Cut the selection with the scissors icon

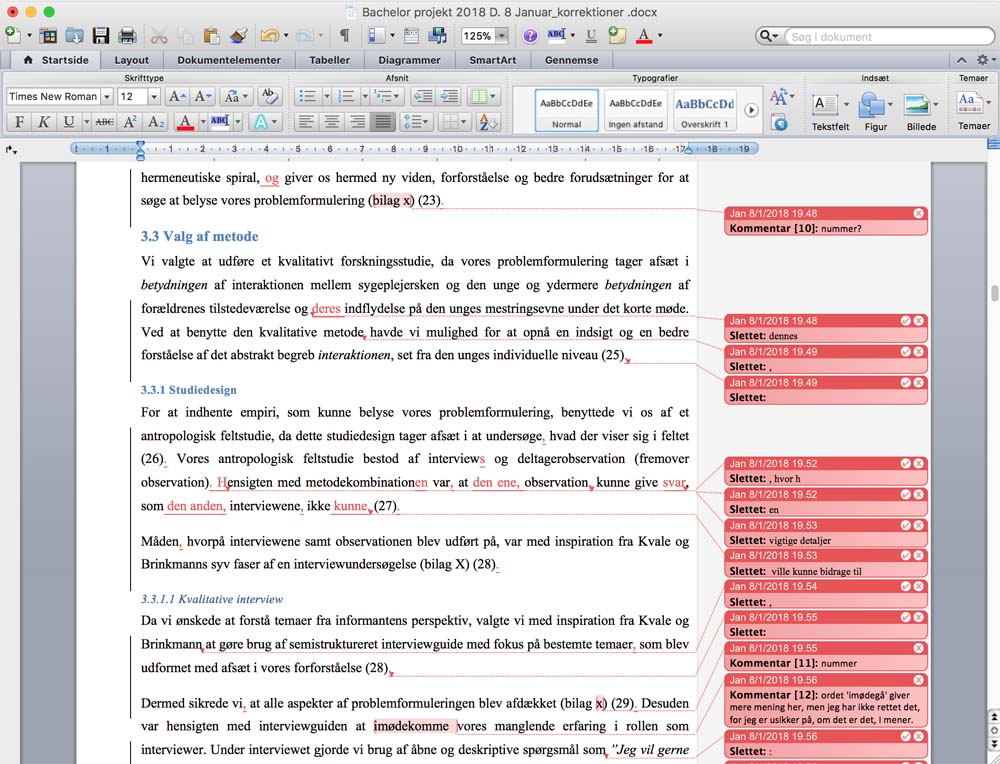pos(159,36)
